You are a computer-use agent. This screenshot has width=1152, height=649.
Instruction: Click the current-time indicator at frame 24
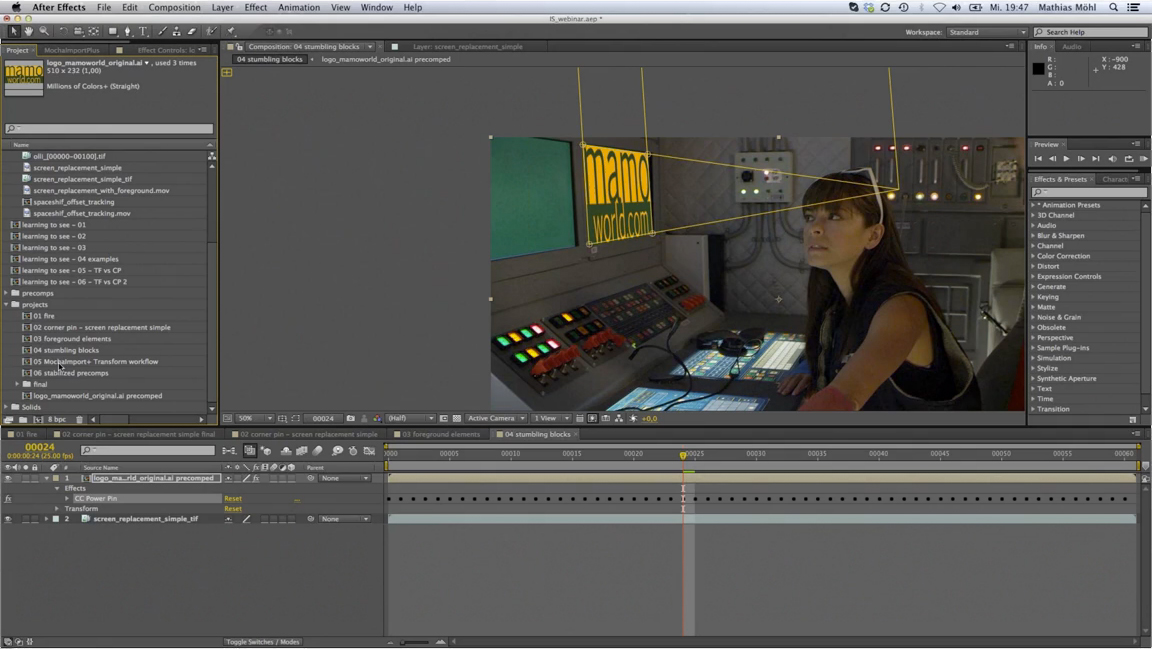(684, 456)
